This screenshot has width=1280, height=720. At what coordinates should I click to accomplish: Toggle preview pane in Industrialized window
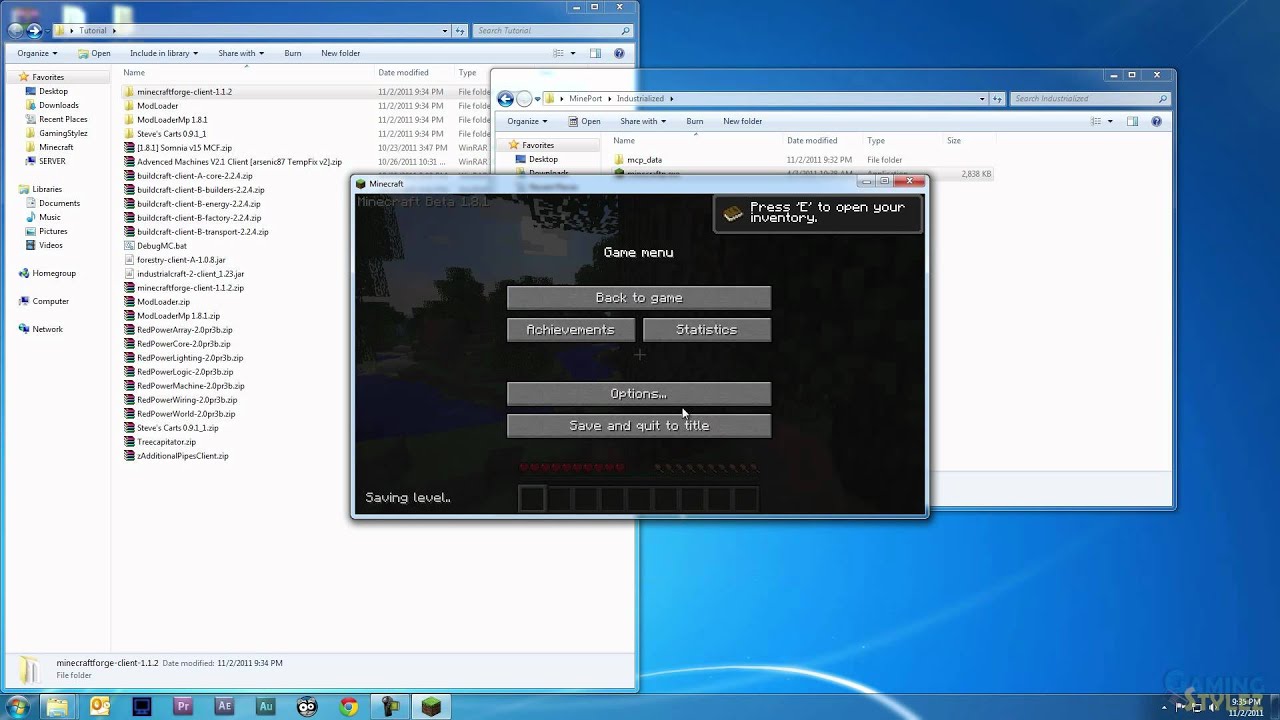(x=1132, y=121)
